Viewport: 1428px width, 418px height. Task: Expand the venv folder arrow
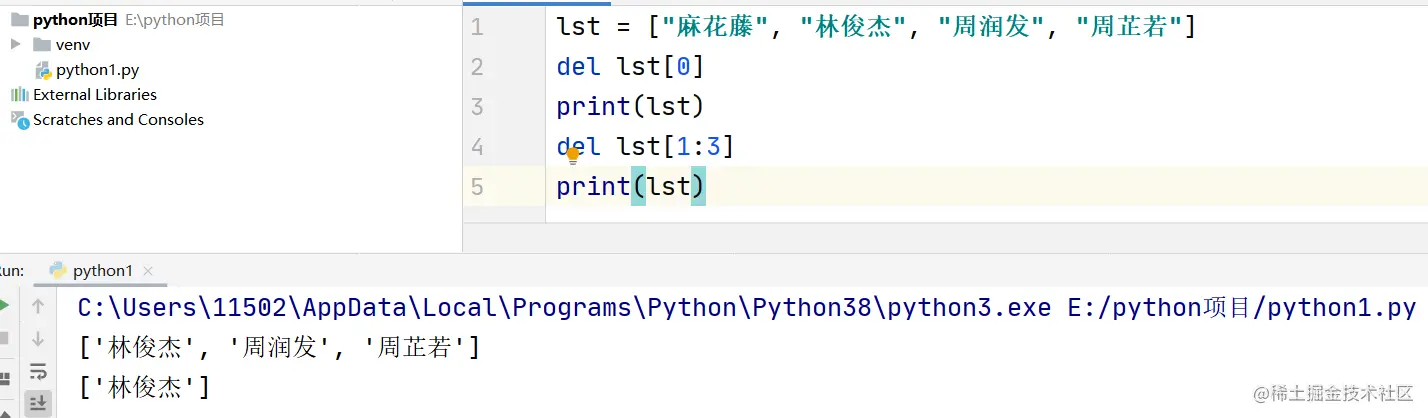(15, 44)
